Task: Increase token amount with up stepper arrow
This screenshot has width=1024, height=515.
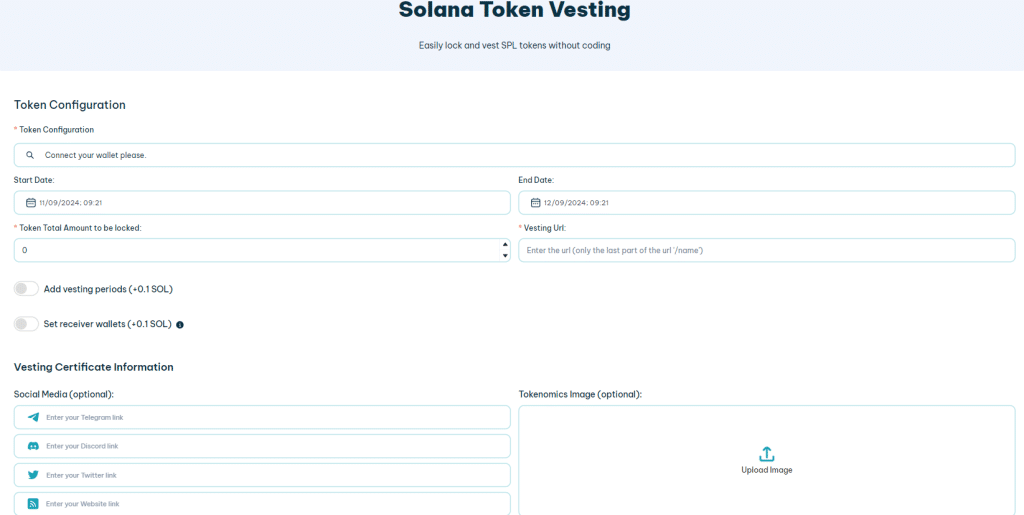Action: coord(505,245)
